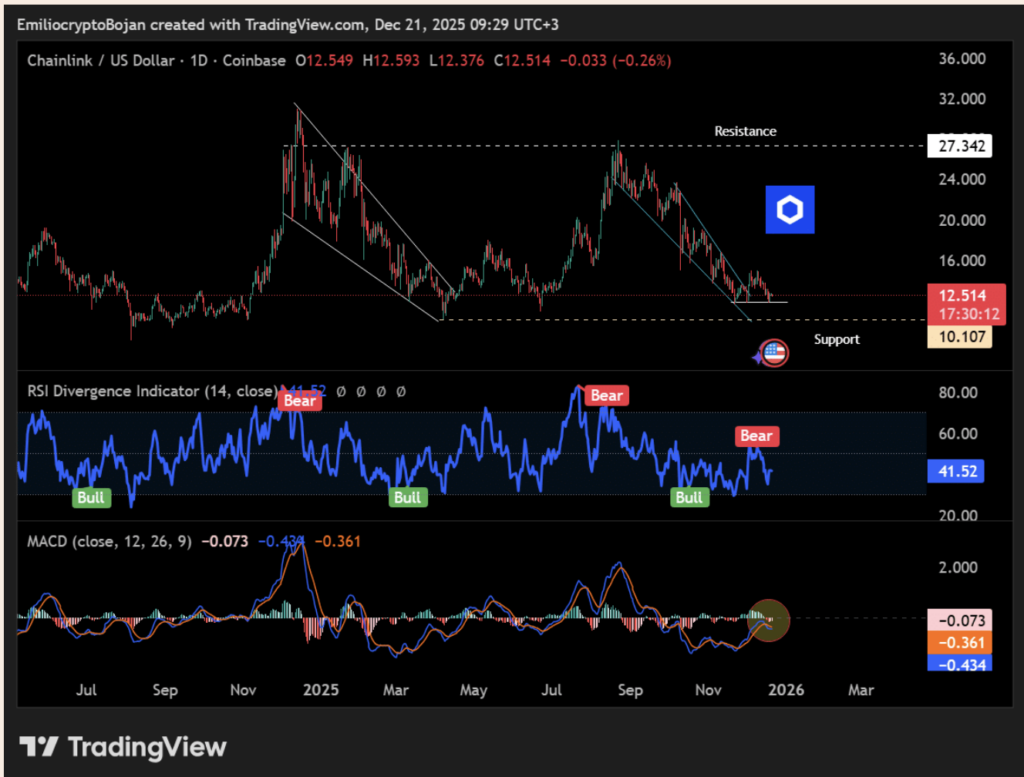The height and width of the screenshot is (777, 1024).
Task: Click the middle green Bull label on RSI
Action: tap(407, 497)
